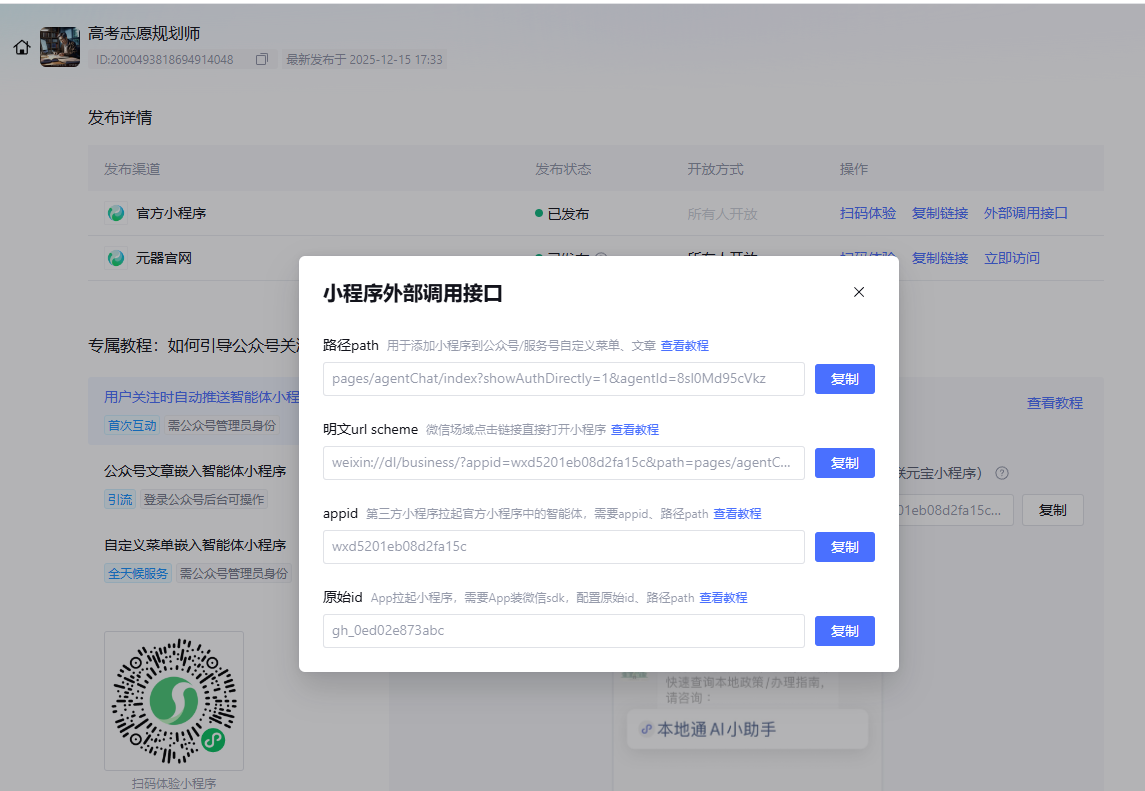
Task: Close the 小程序外部调用接口 dialog
Action: 859,292
